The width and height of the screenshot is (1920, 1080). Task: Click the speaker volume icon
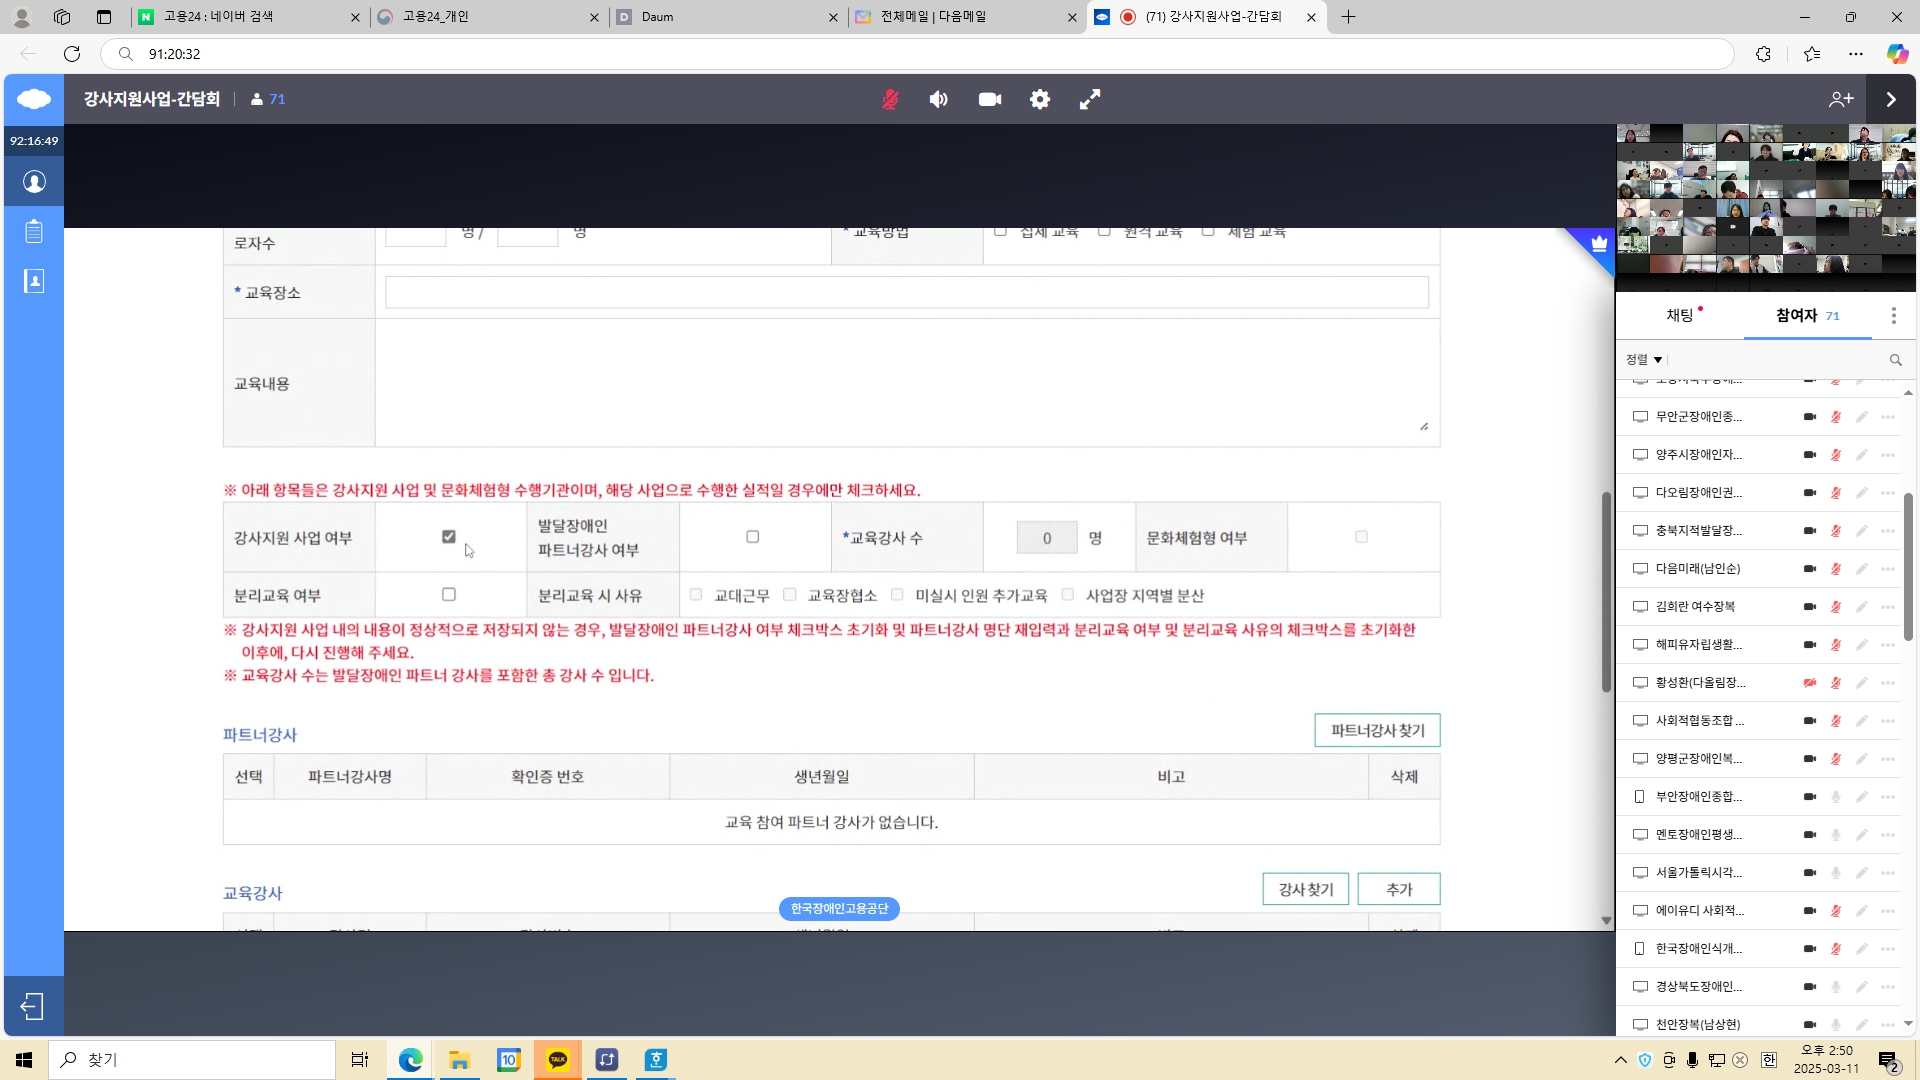[938, 99]
